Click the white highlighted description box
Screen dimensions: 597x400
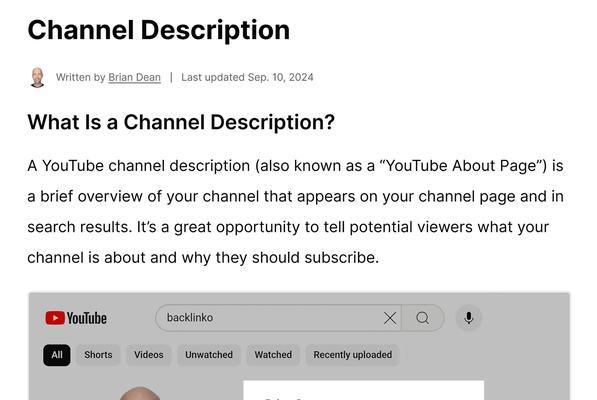point(364,390)
